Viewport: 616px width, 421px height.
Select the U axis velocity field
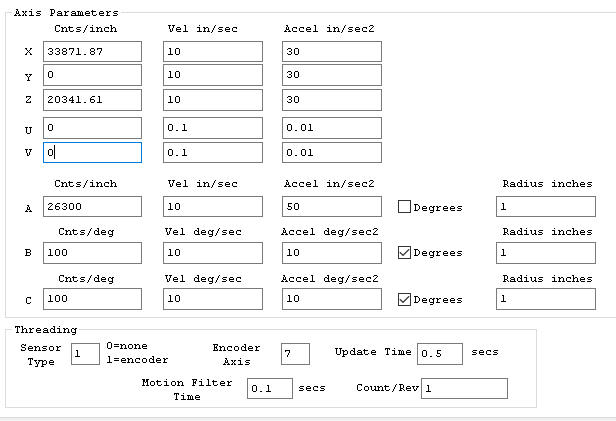click(x=212, y=128)
